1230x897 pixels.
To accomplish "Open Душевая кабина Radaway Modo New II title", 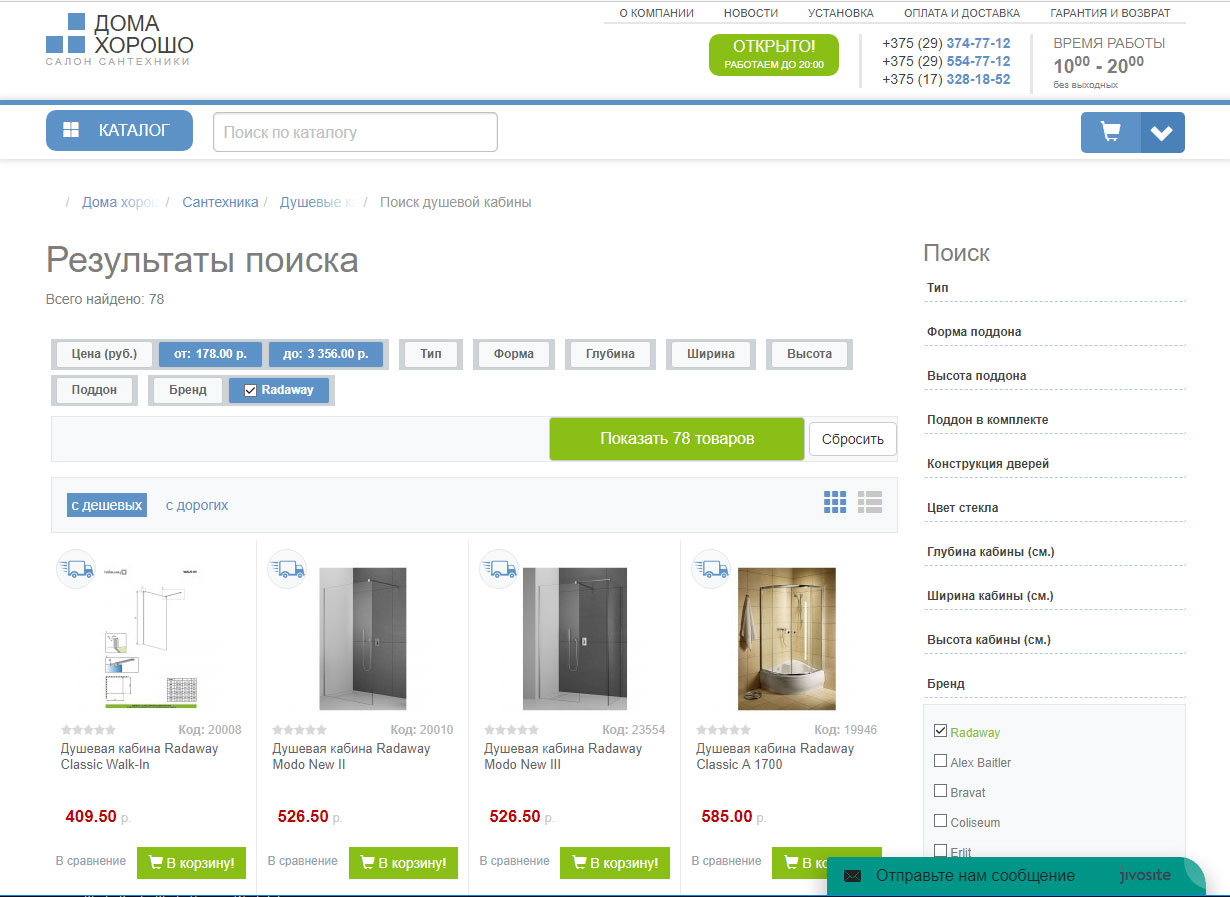I will point(351,756).
